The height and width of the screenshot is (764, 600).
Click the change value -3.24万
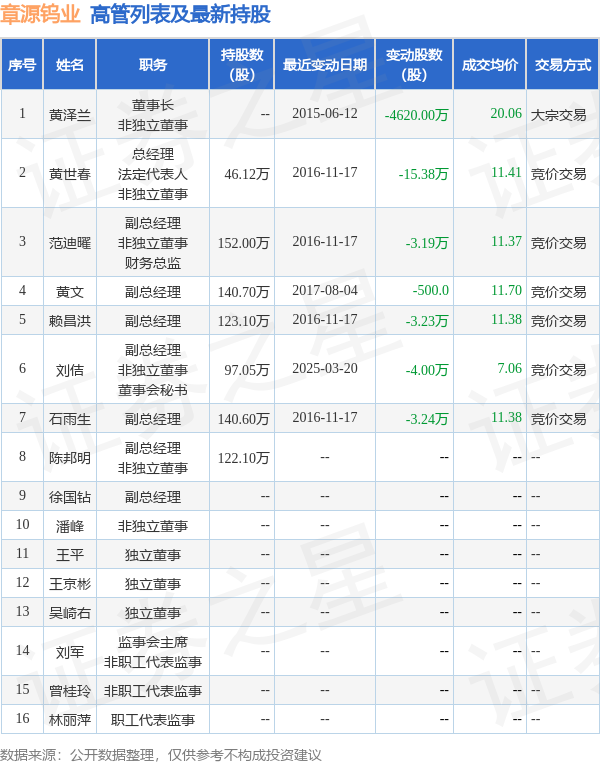tap(426, 419)
